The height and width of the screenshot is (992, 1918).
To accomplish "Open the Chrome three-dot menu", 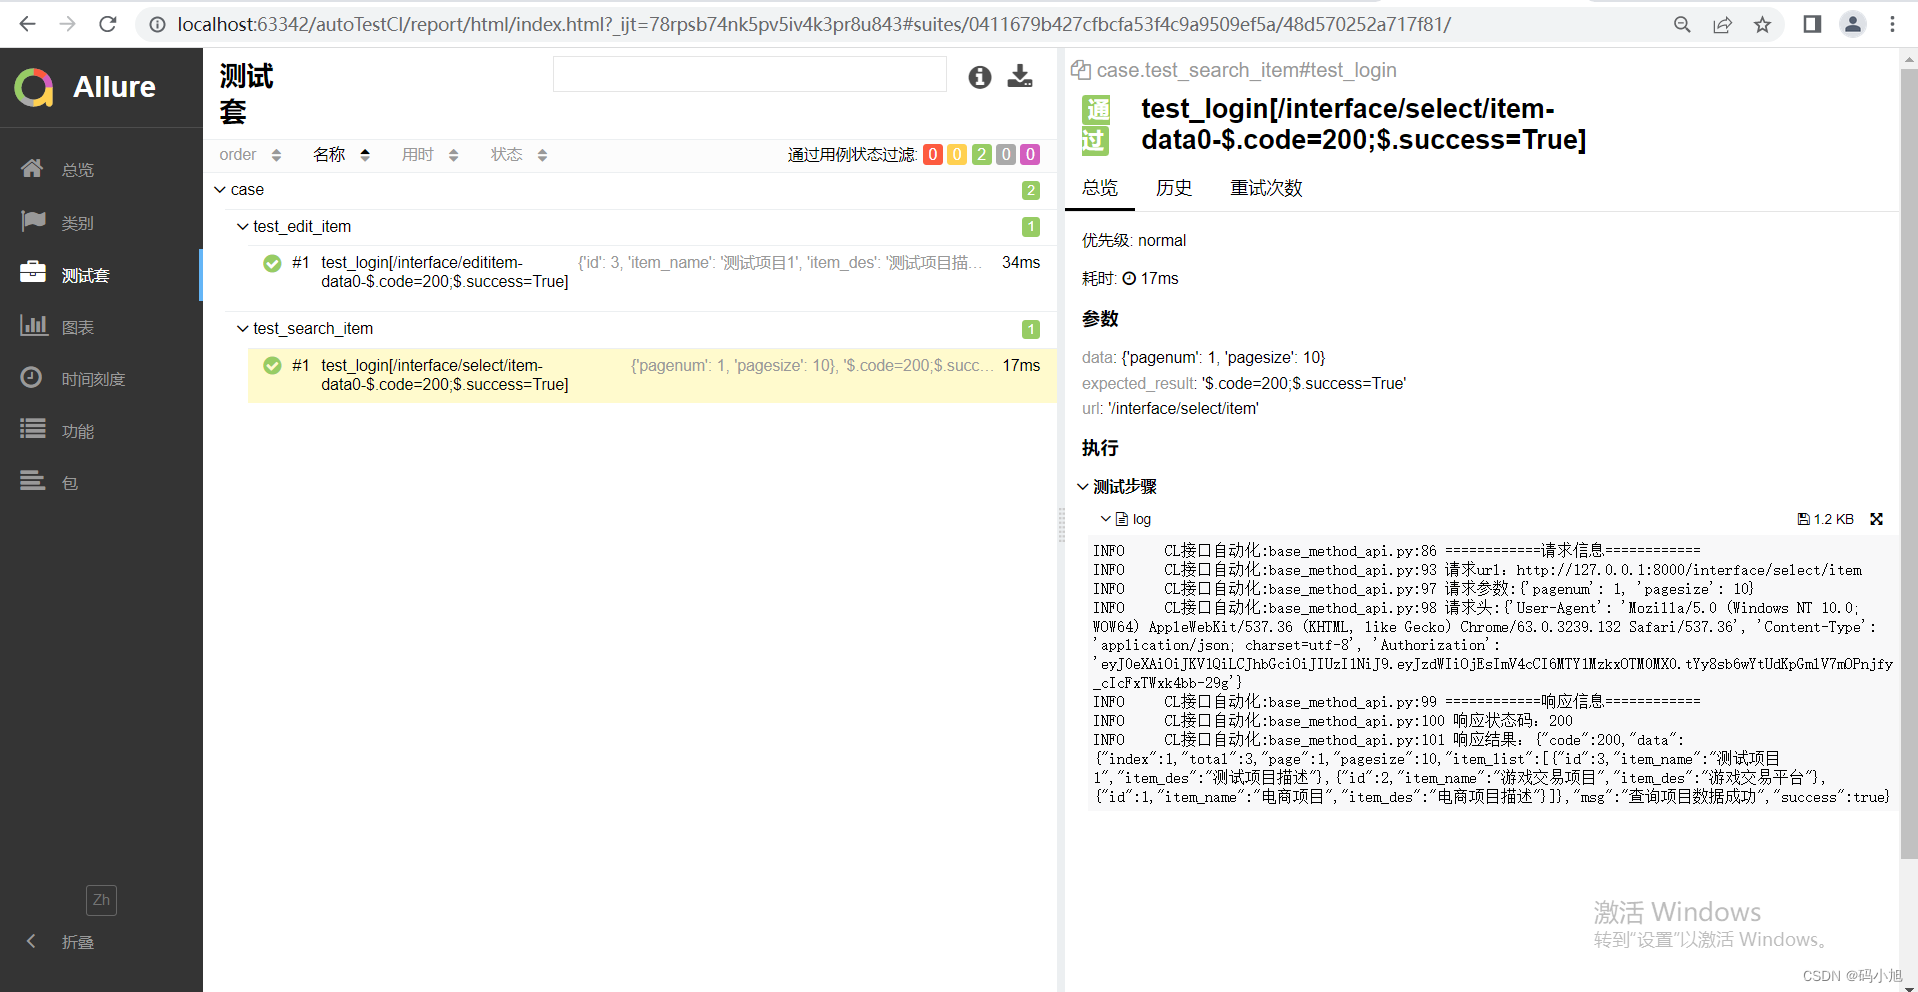I will point(1892,24).
